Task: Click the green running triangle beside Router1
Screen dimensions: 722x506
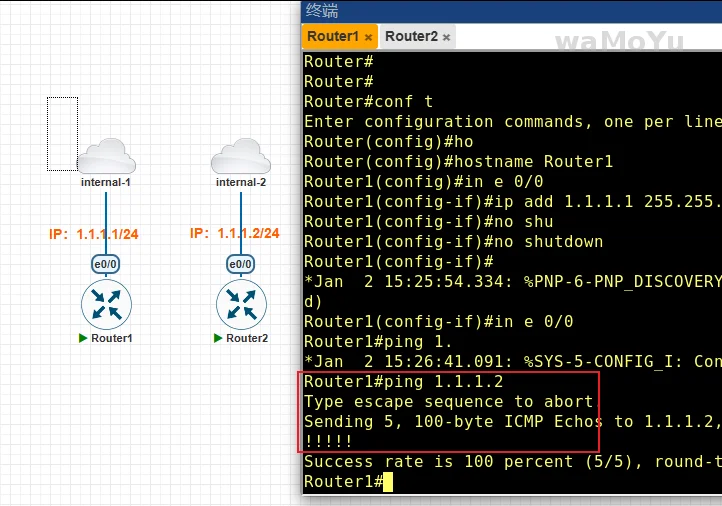Action: (83, 338)
